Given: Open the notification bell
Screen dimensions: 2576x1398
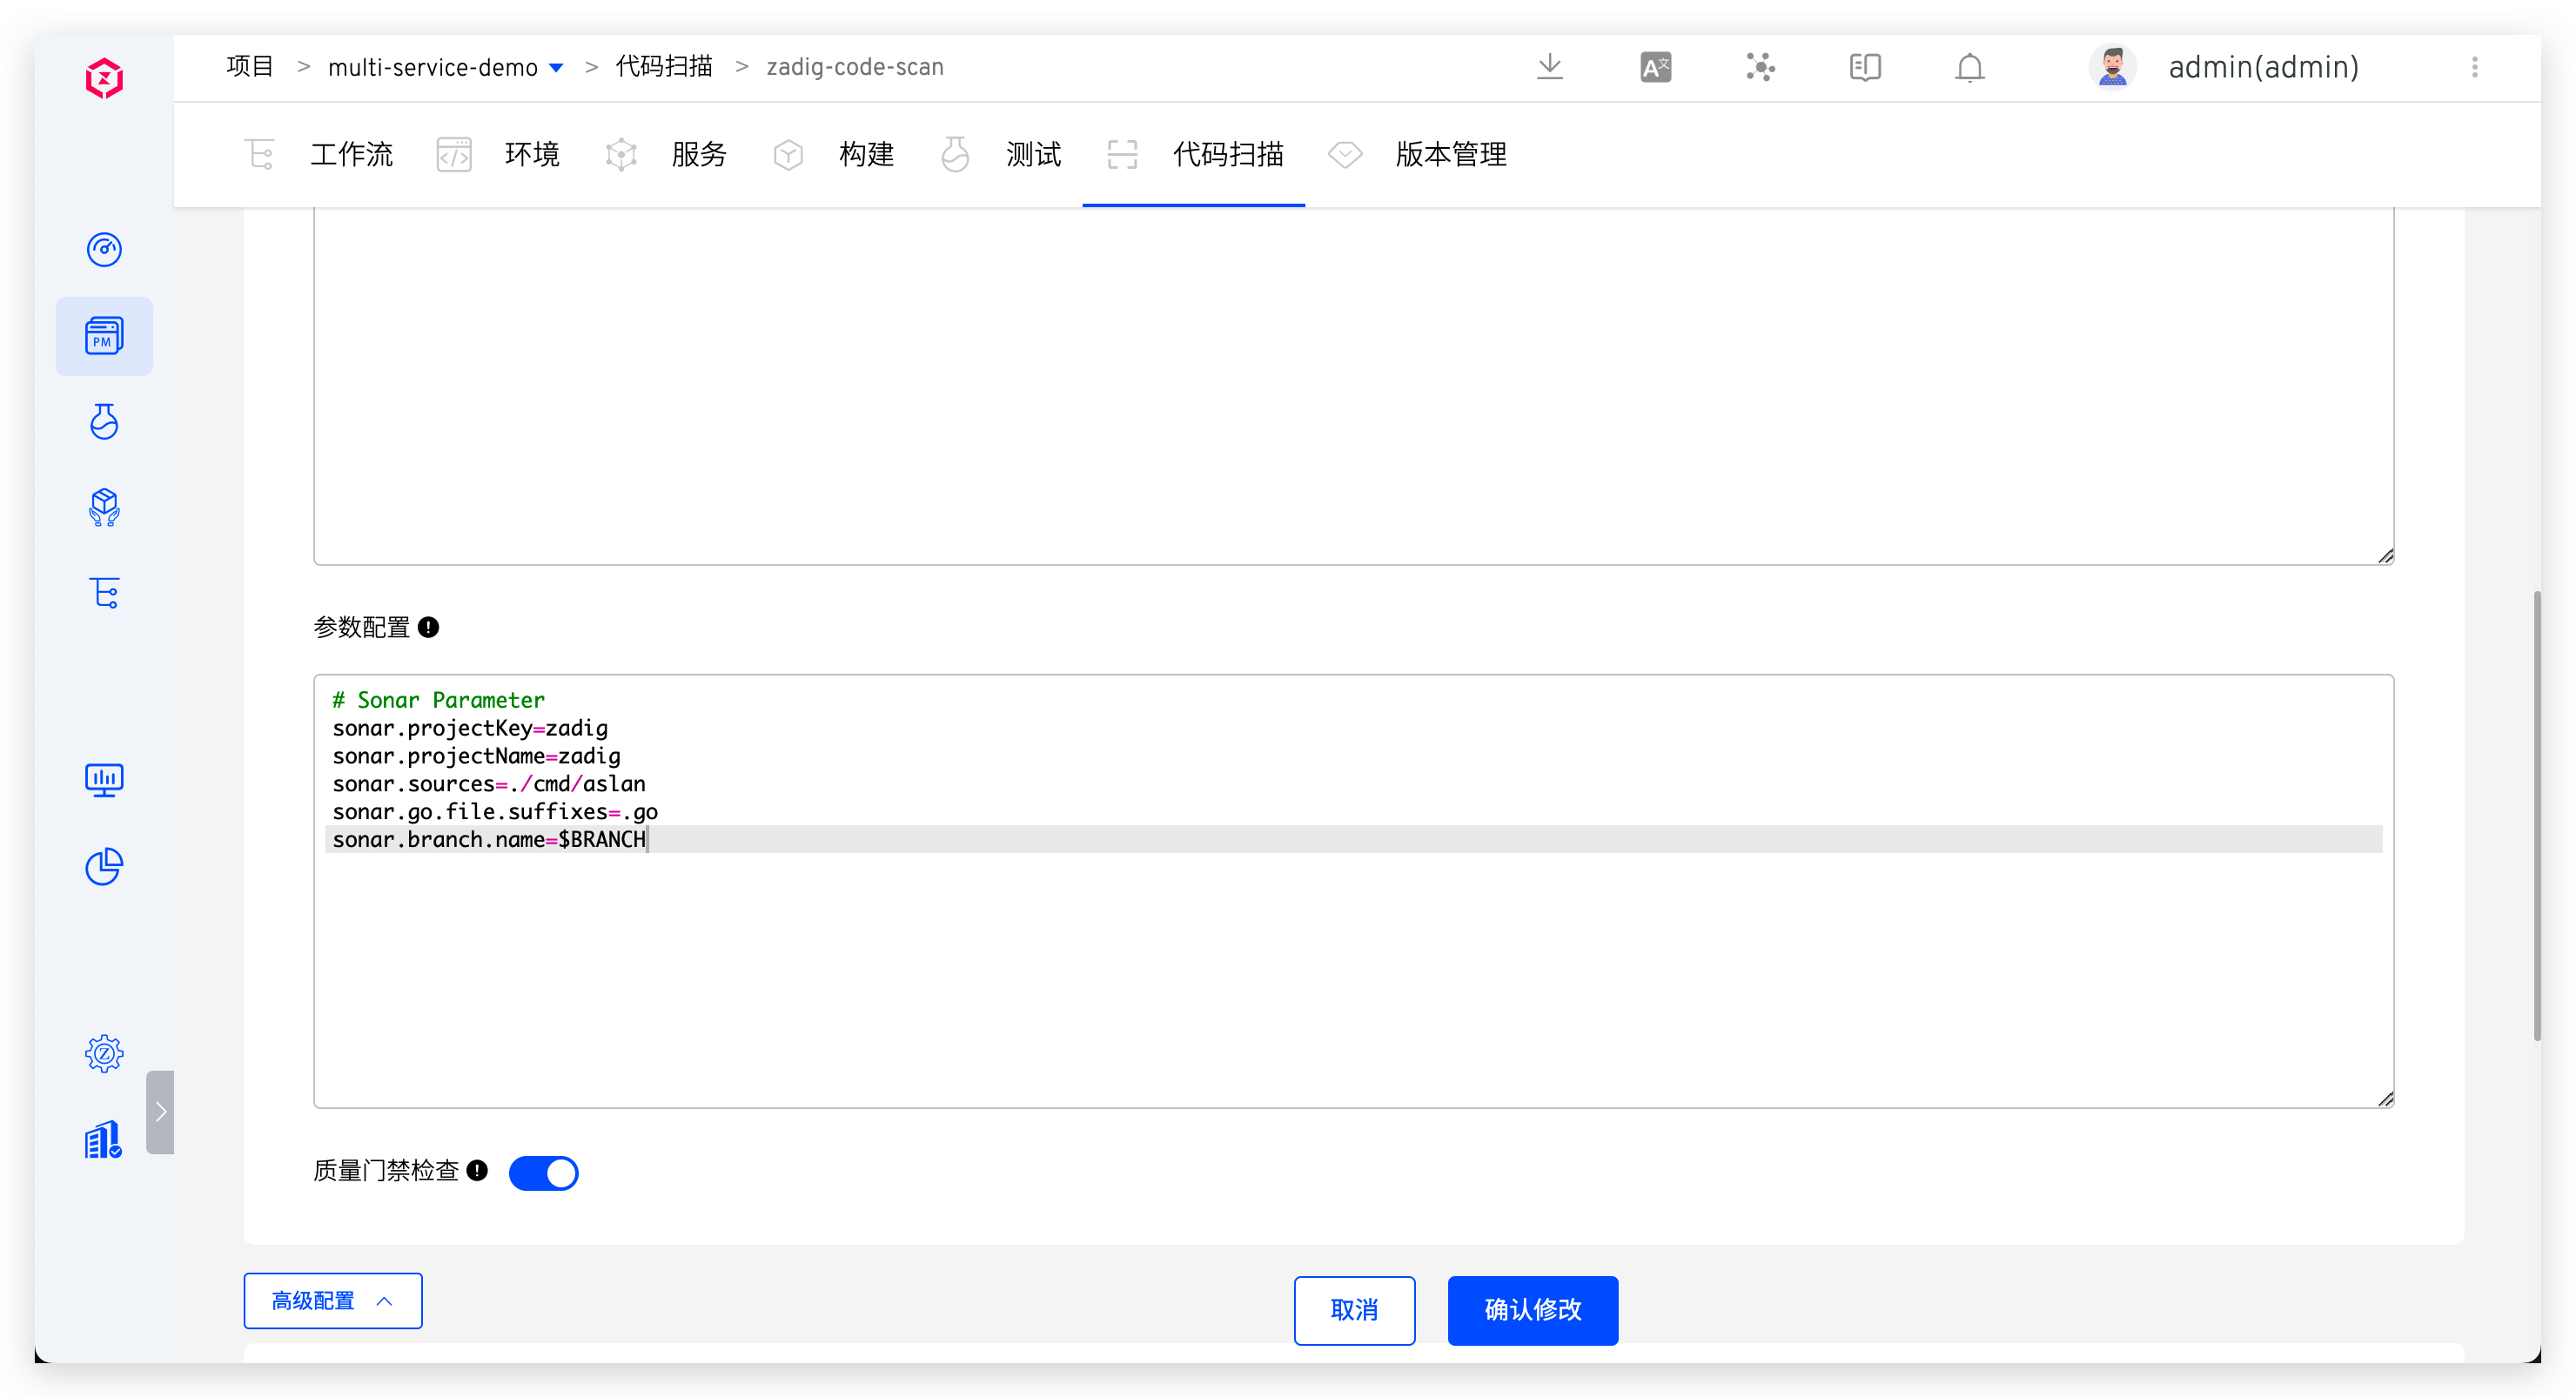Looking at the screenshot, I should [x=1969, y=67].
